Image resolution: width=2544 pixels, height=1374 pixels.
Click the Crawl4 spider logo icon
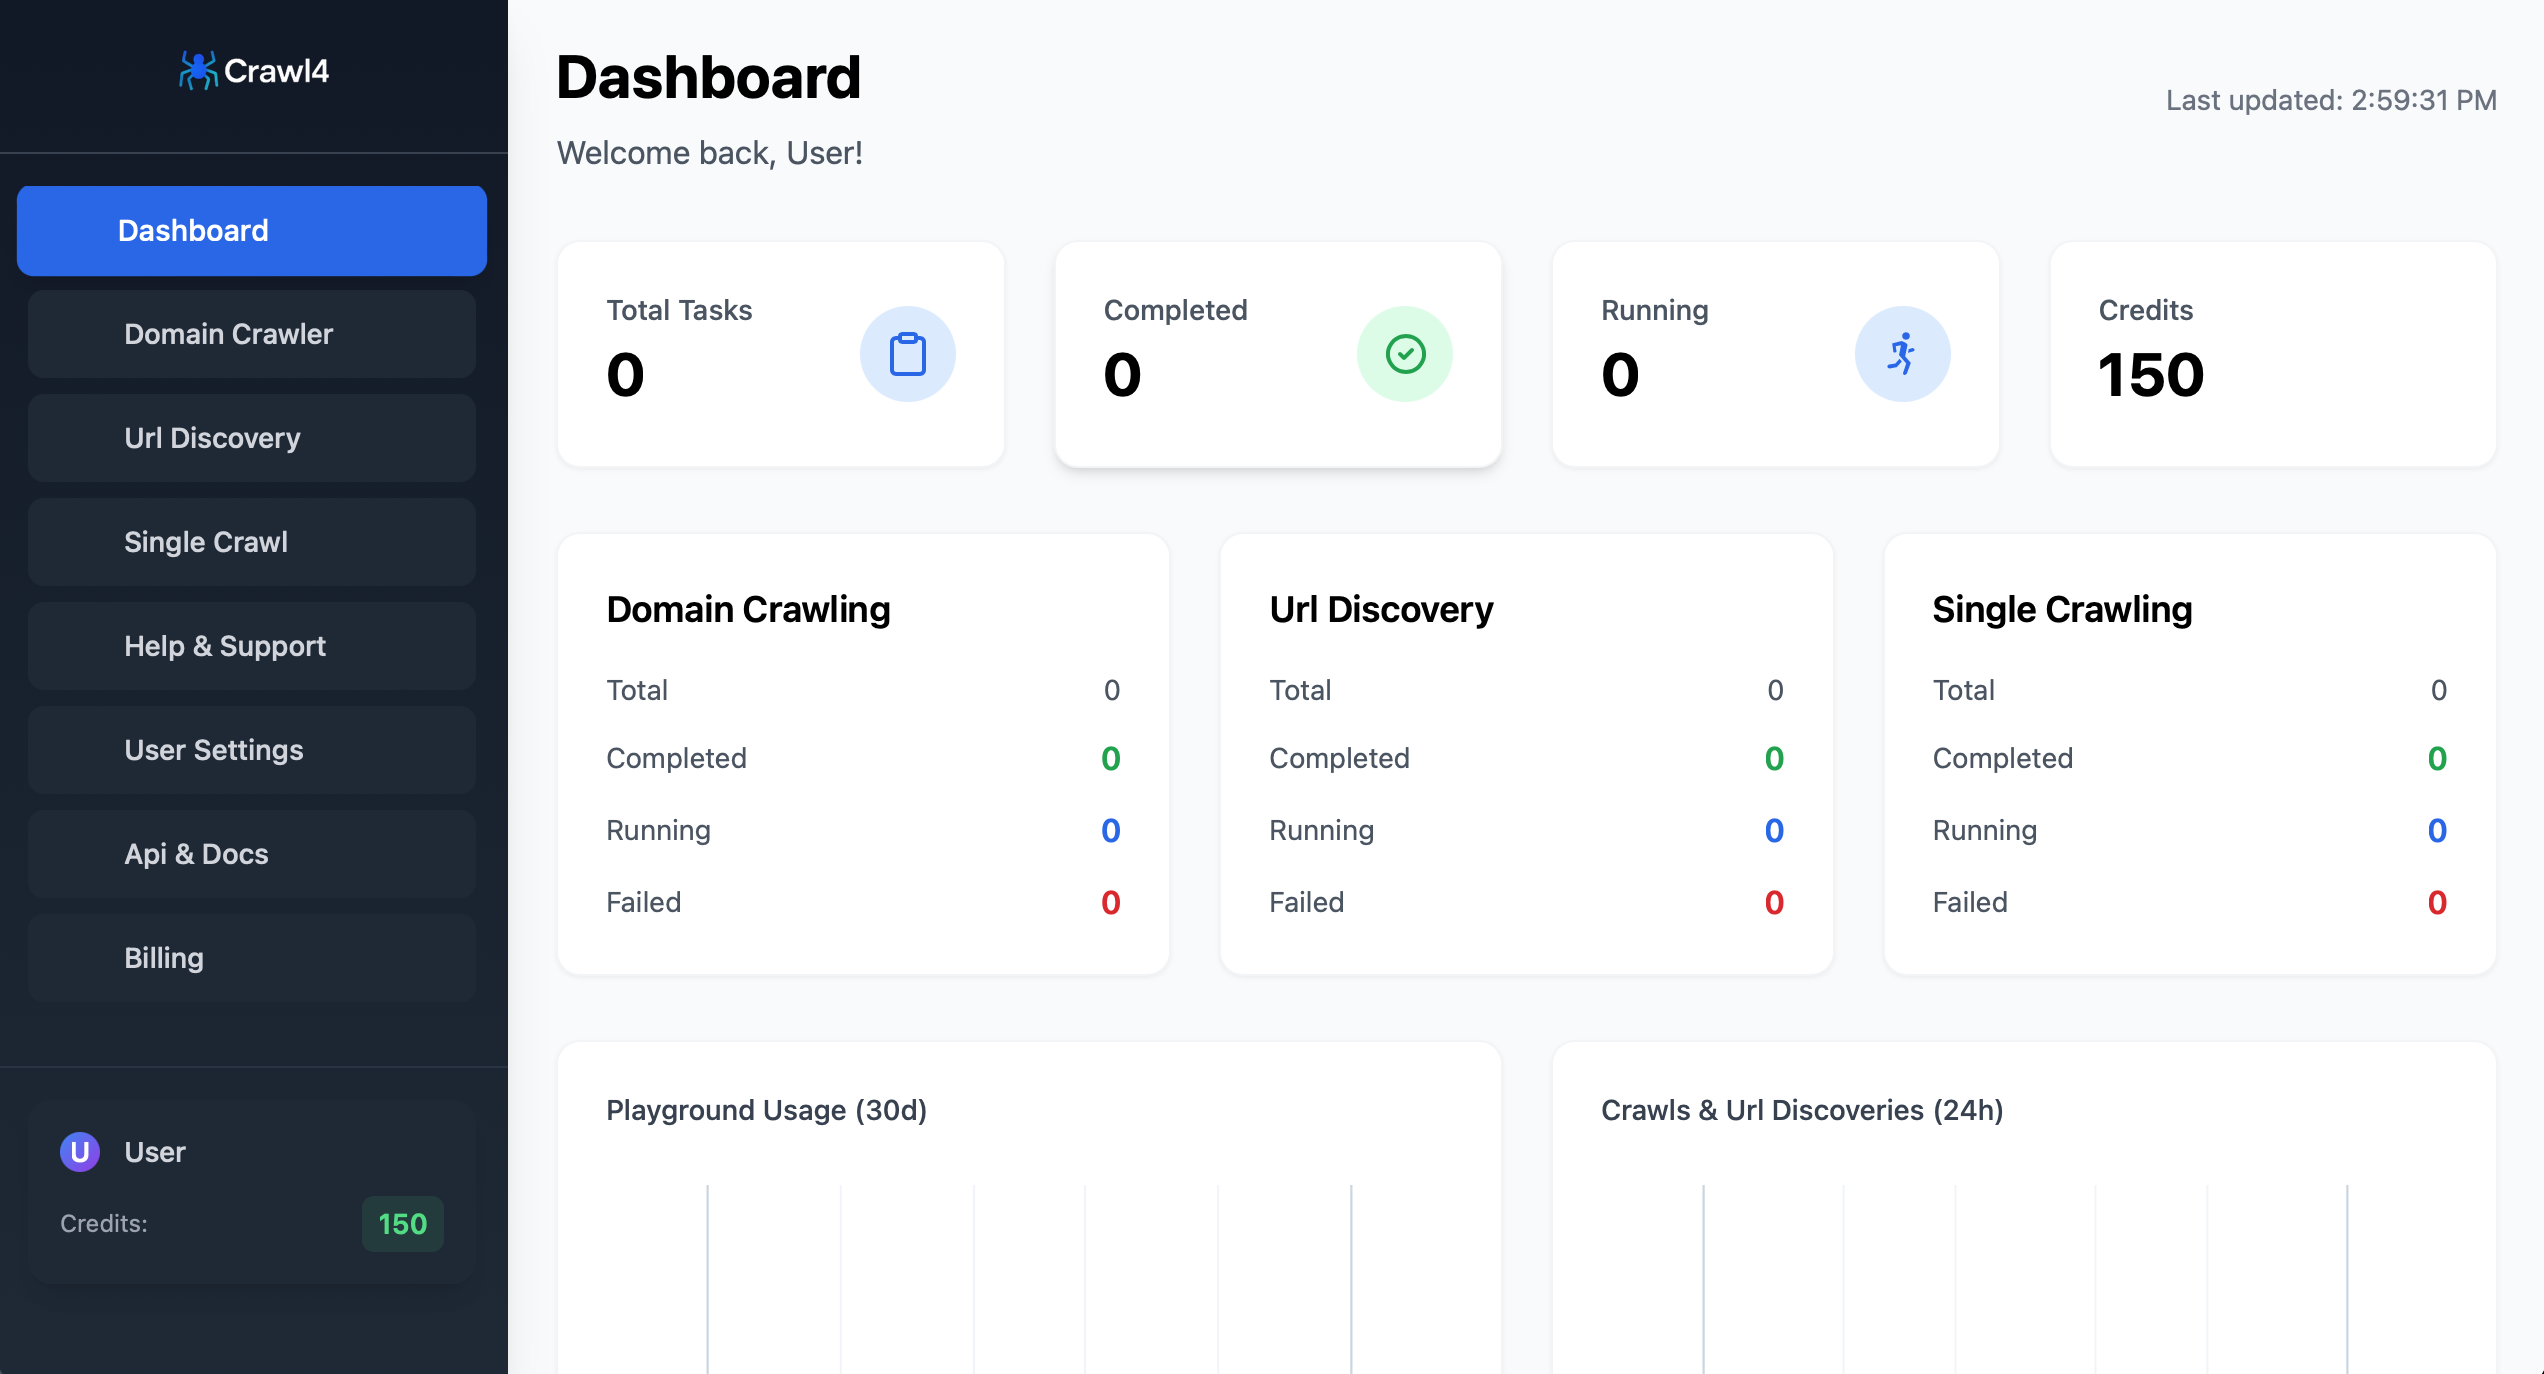(x=198, y=71)
